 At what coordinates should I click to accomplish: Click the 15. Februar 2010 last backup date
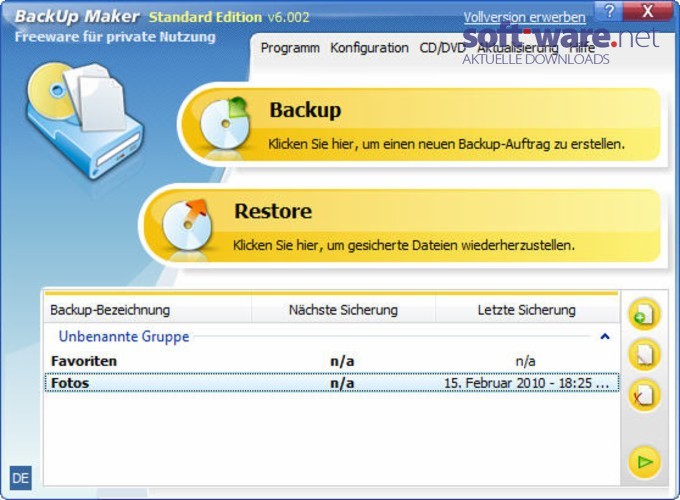tap(526, 383)
